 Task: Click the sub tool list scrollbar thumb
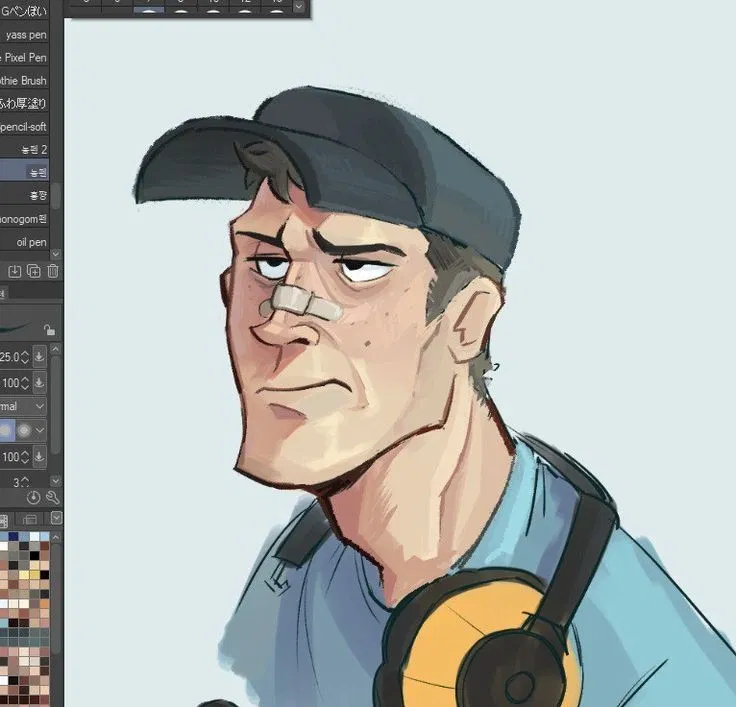[x=56, y=196]
